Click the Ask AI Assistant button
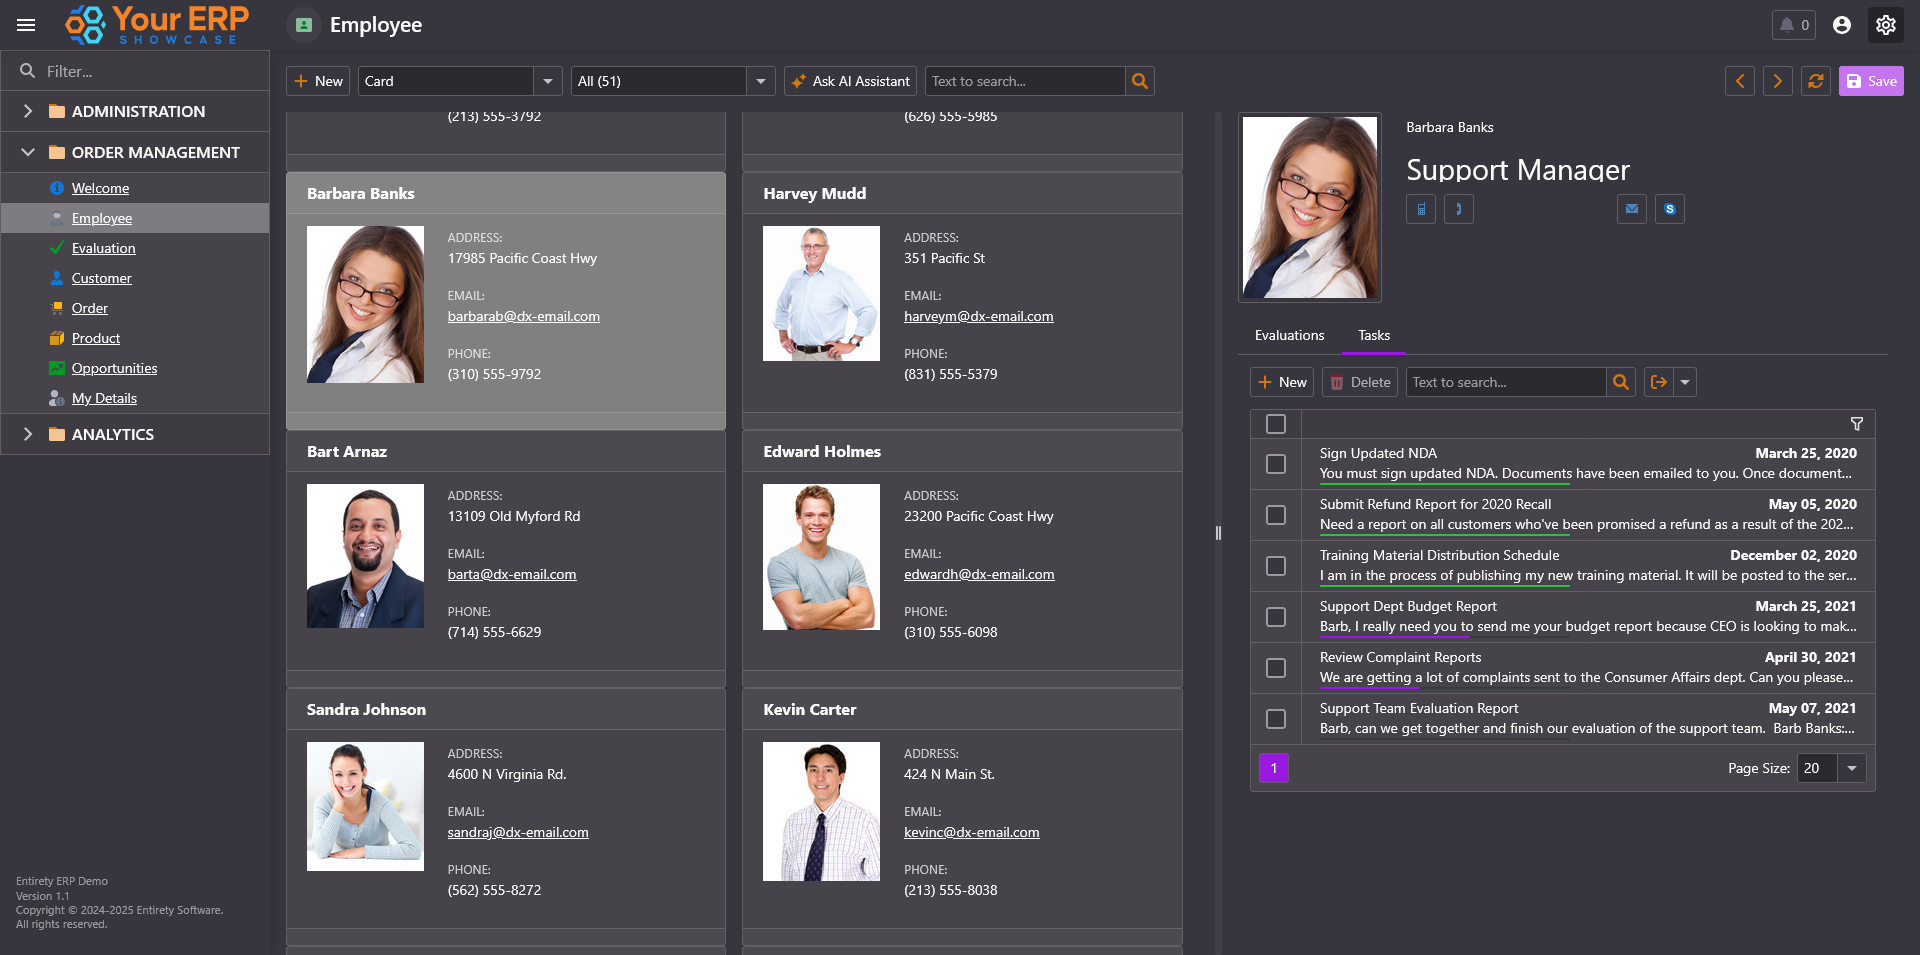The width and height of the screenshot is (1920, 955). [852, 81]
